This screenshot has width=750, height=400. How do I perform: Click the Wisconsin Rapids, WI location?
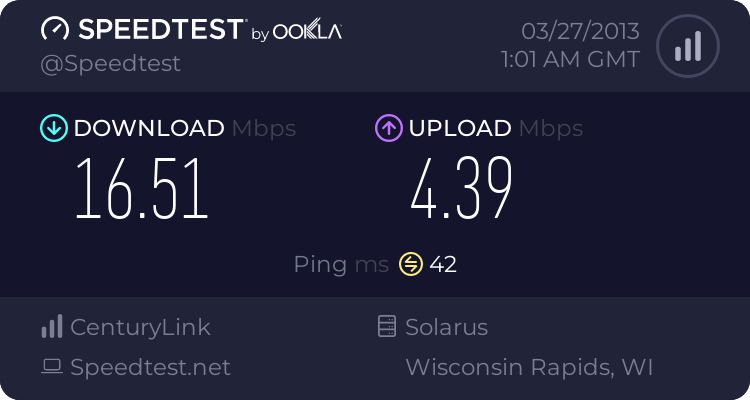pyautogui.click(x=529, y=368)
